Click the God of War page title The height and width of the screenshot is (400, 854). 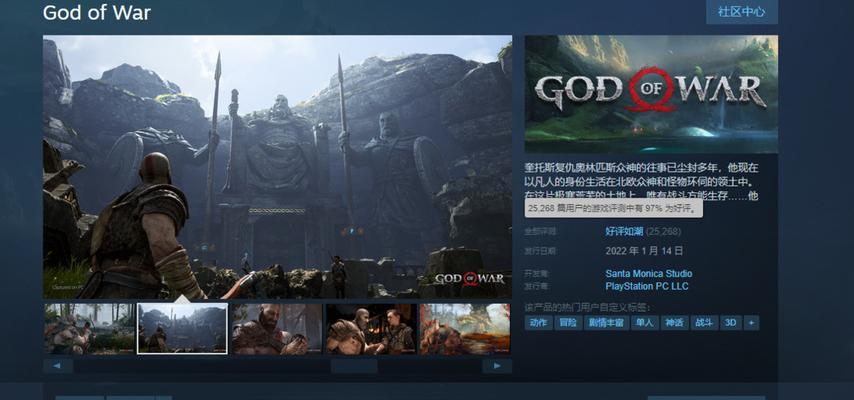point(96,12)
